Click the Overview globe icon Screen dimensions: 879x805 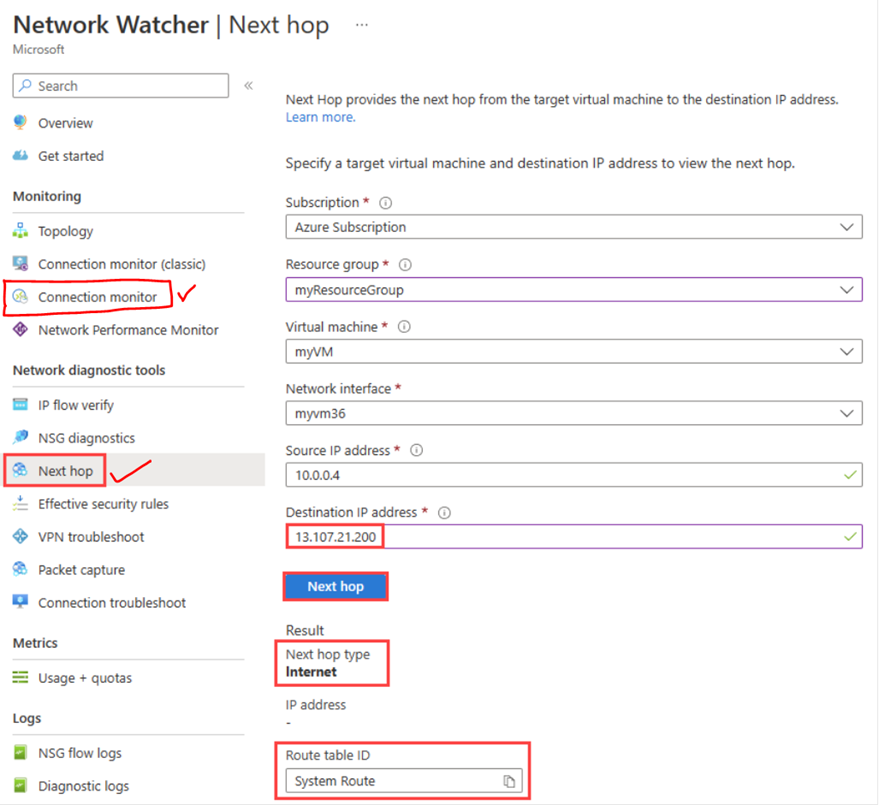[20, 122]
